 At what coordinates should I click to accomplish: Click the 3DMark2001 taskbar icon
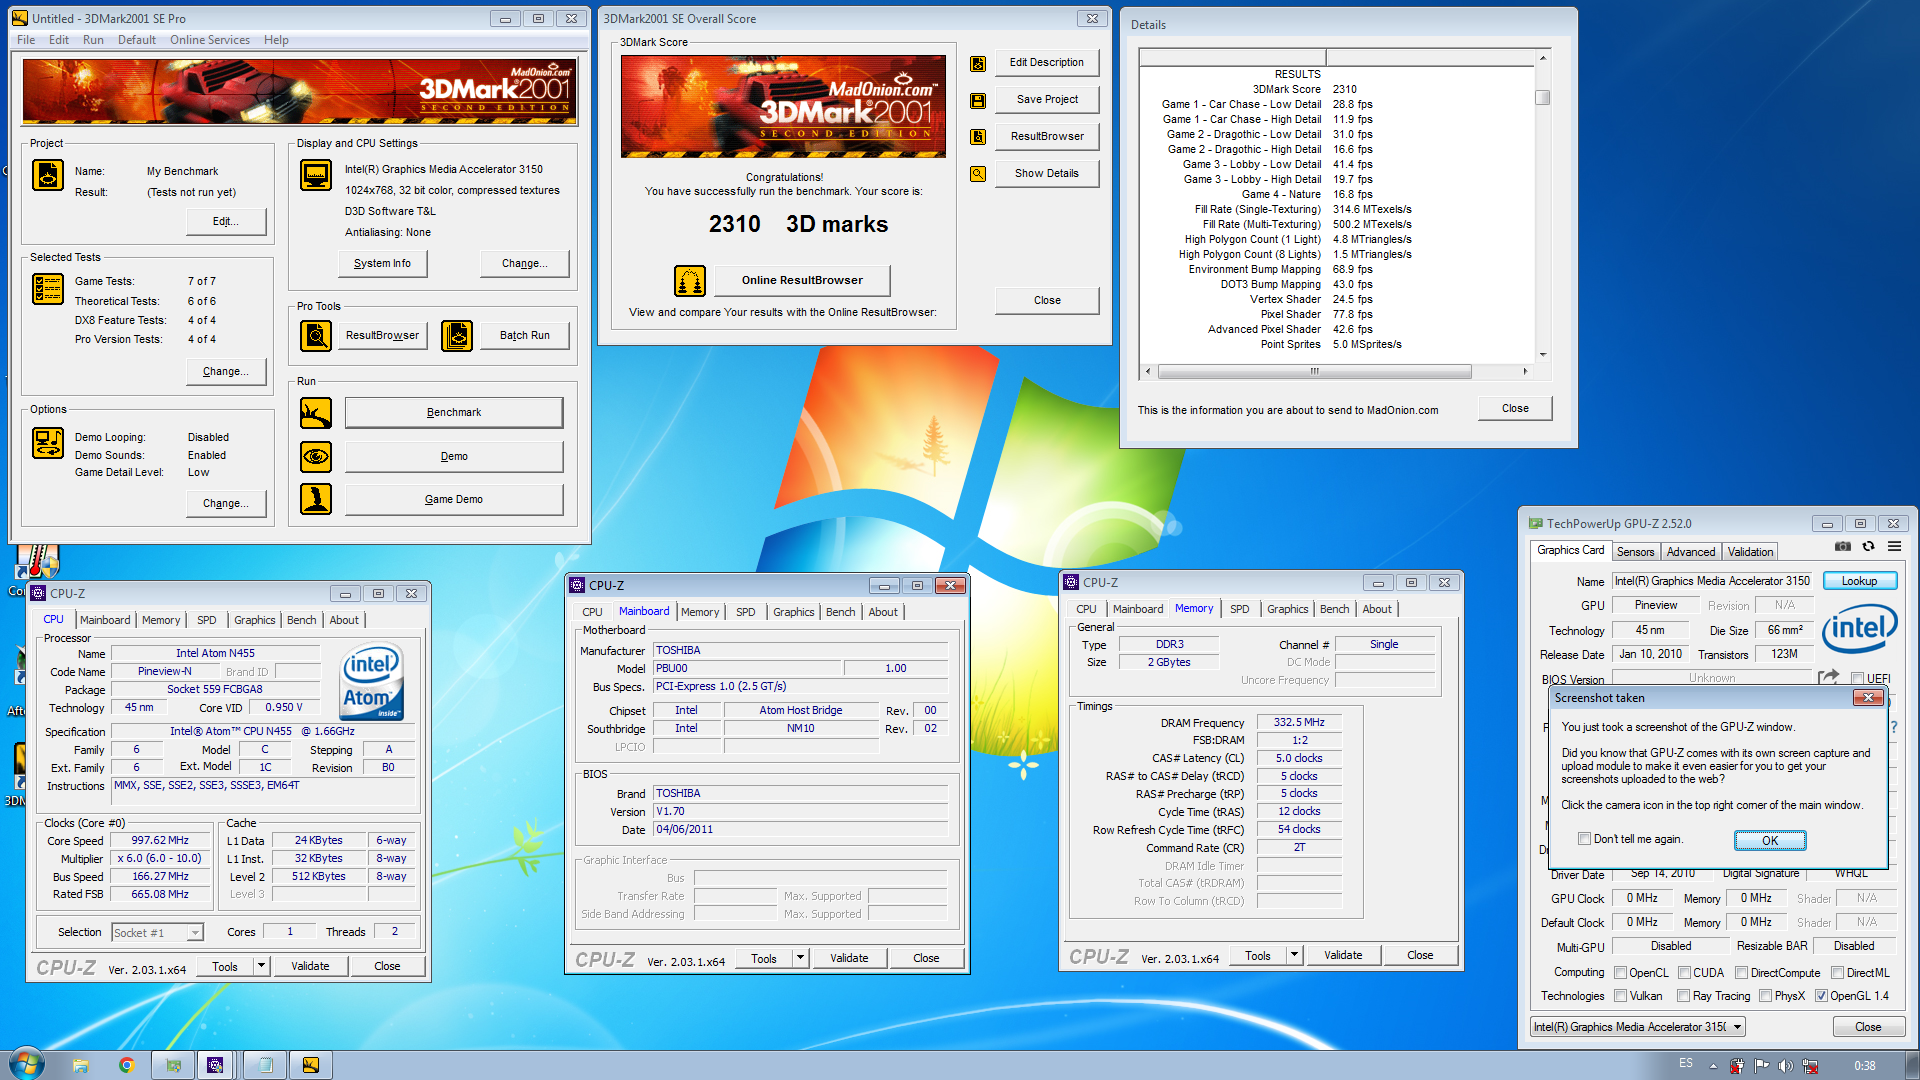coord(311,1065)
